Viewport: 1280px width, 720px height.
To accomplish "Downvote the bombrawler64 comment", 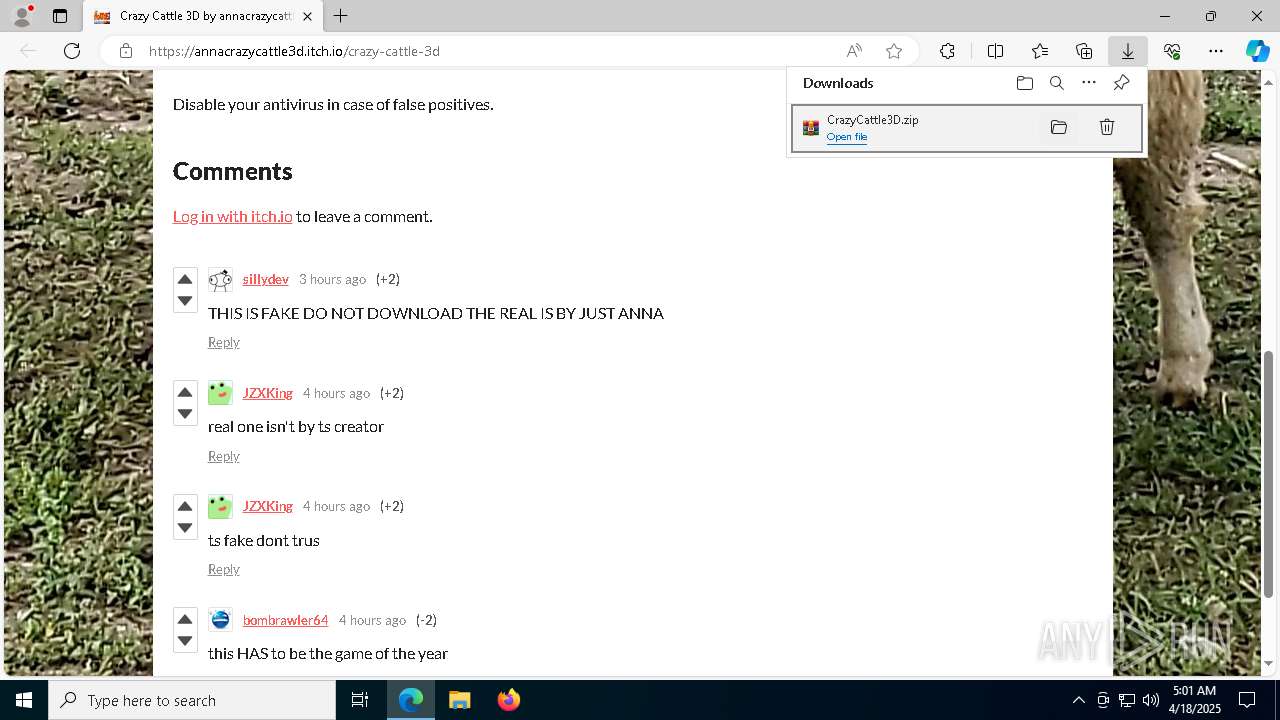I will pyautogui.click(x=185, y=641).
